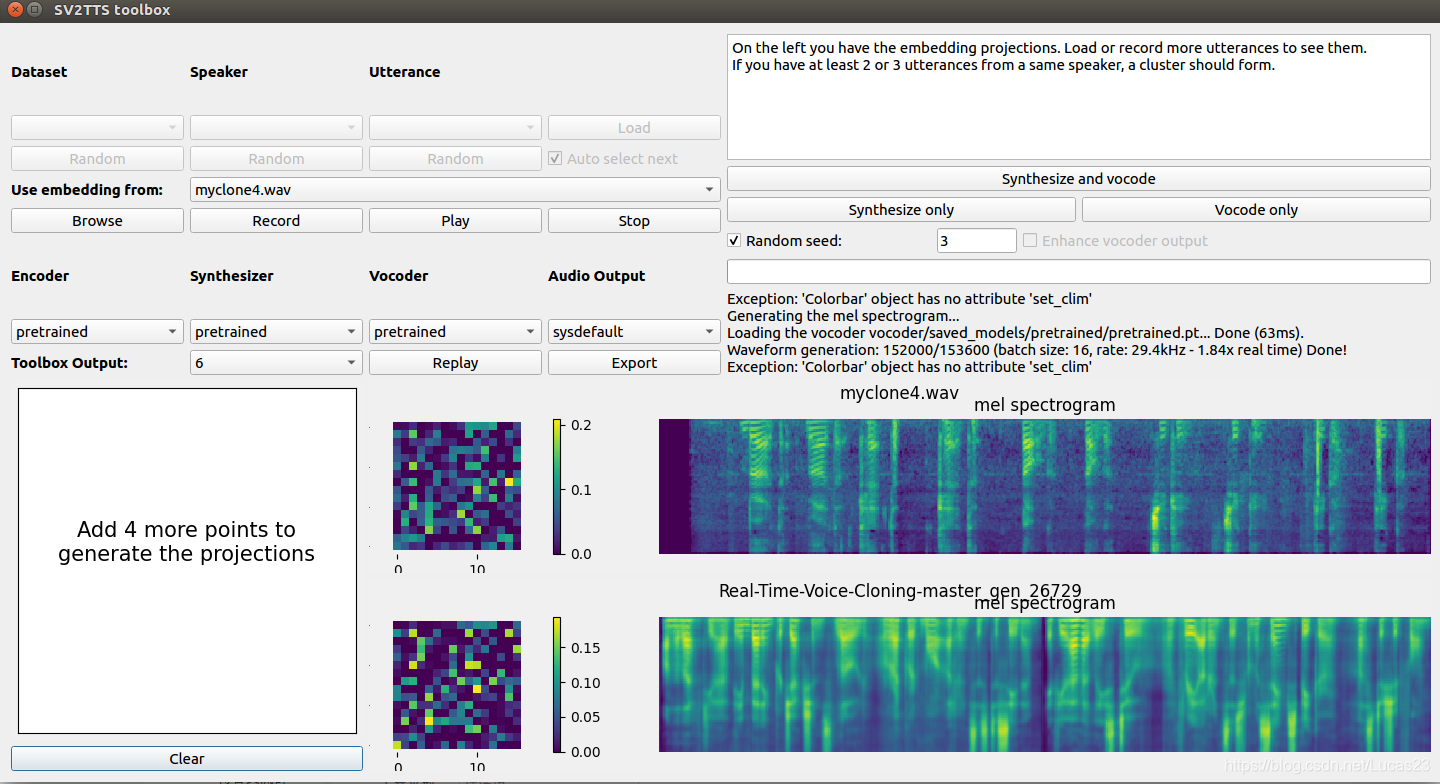Click the Synthesize only button

(x=900, y=209)
